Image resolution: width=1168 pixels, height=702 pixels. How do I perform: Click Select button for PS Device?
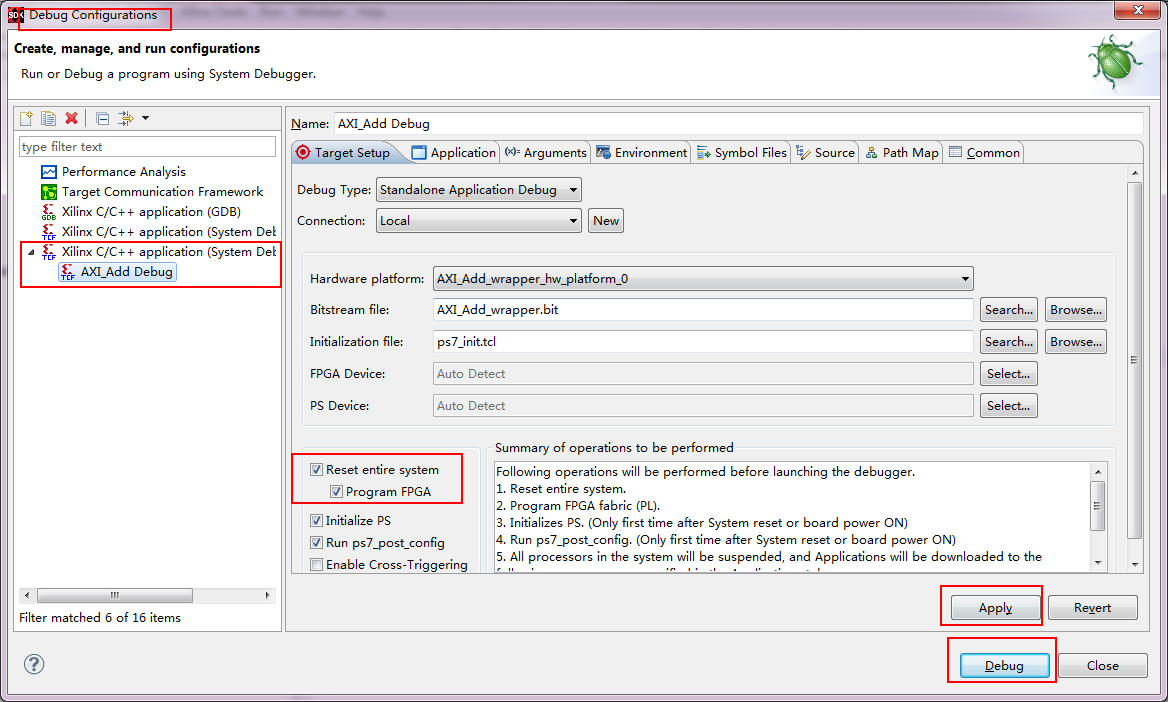pos(1009,406)
